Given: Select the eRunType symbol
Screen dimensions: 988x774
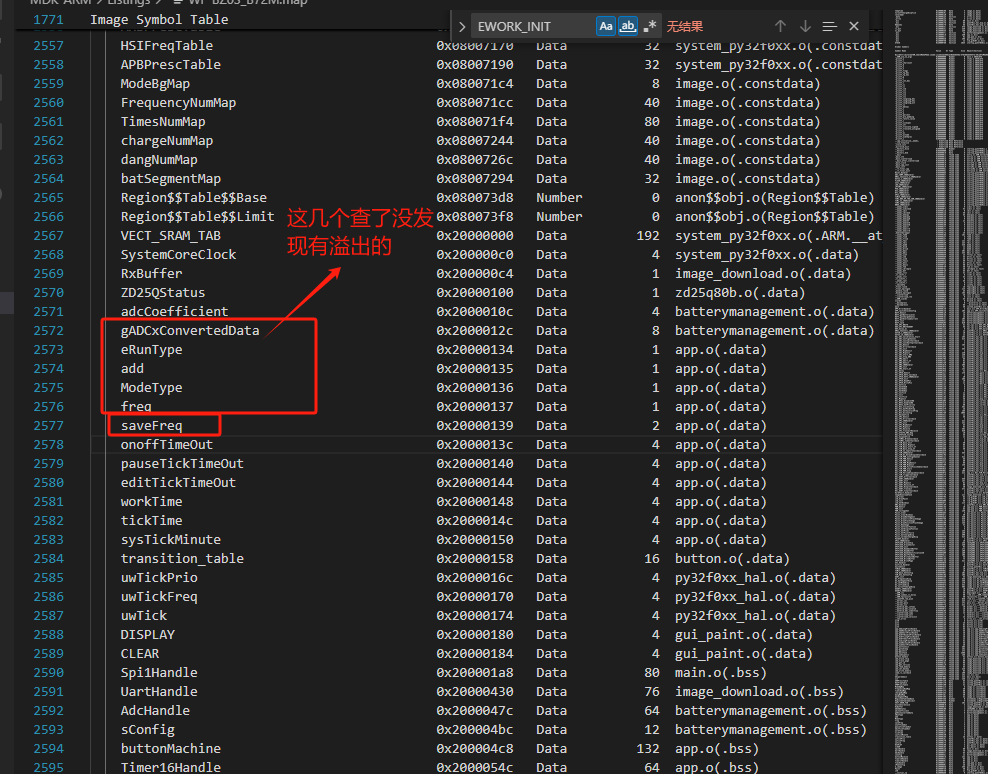Looking at the screenshot, I should [151, 350].
